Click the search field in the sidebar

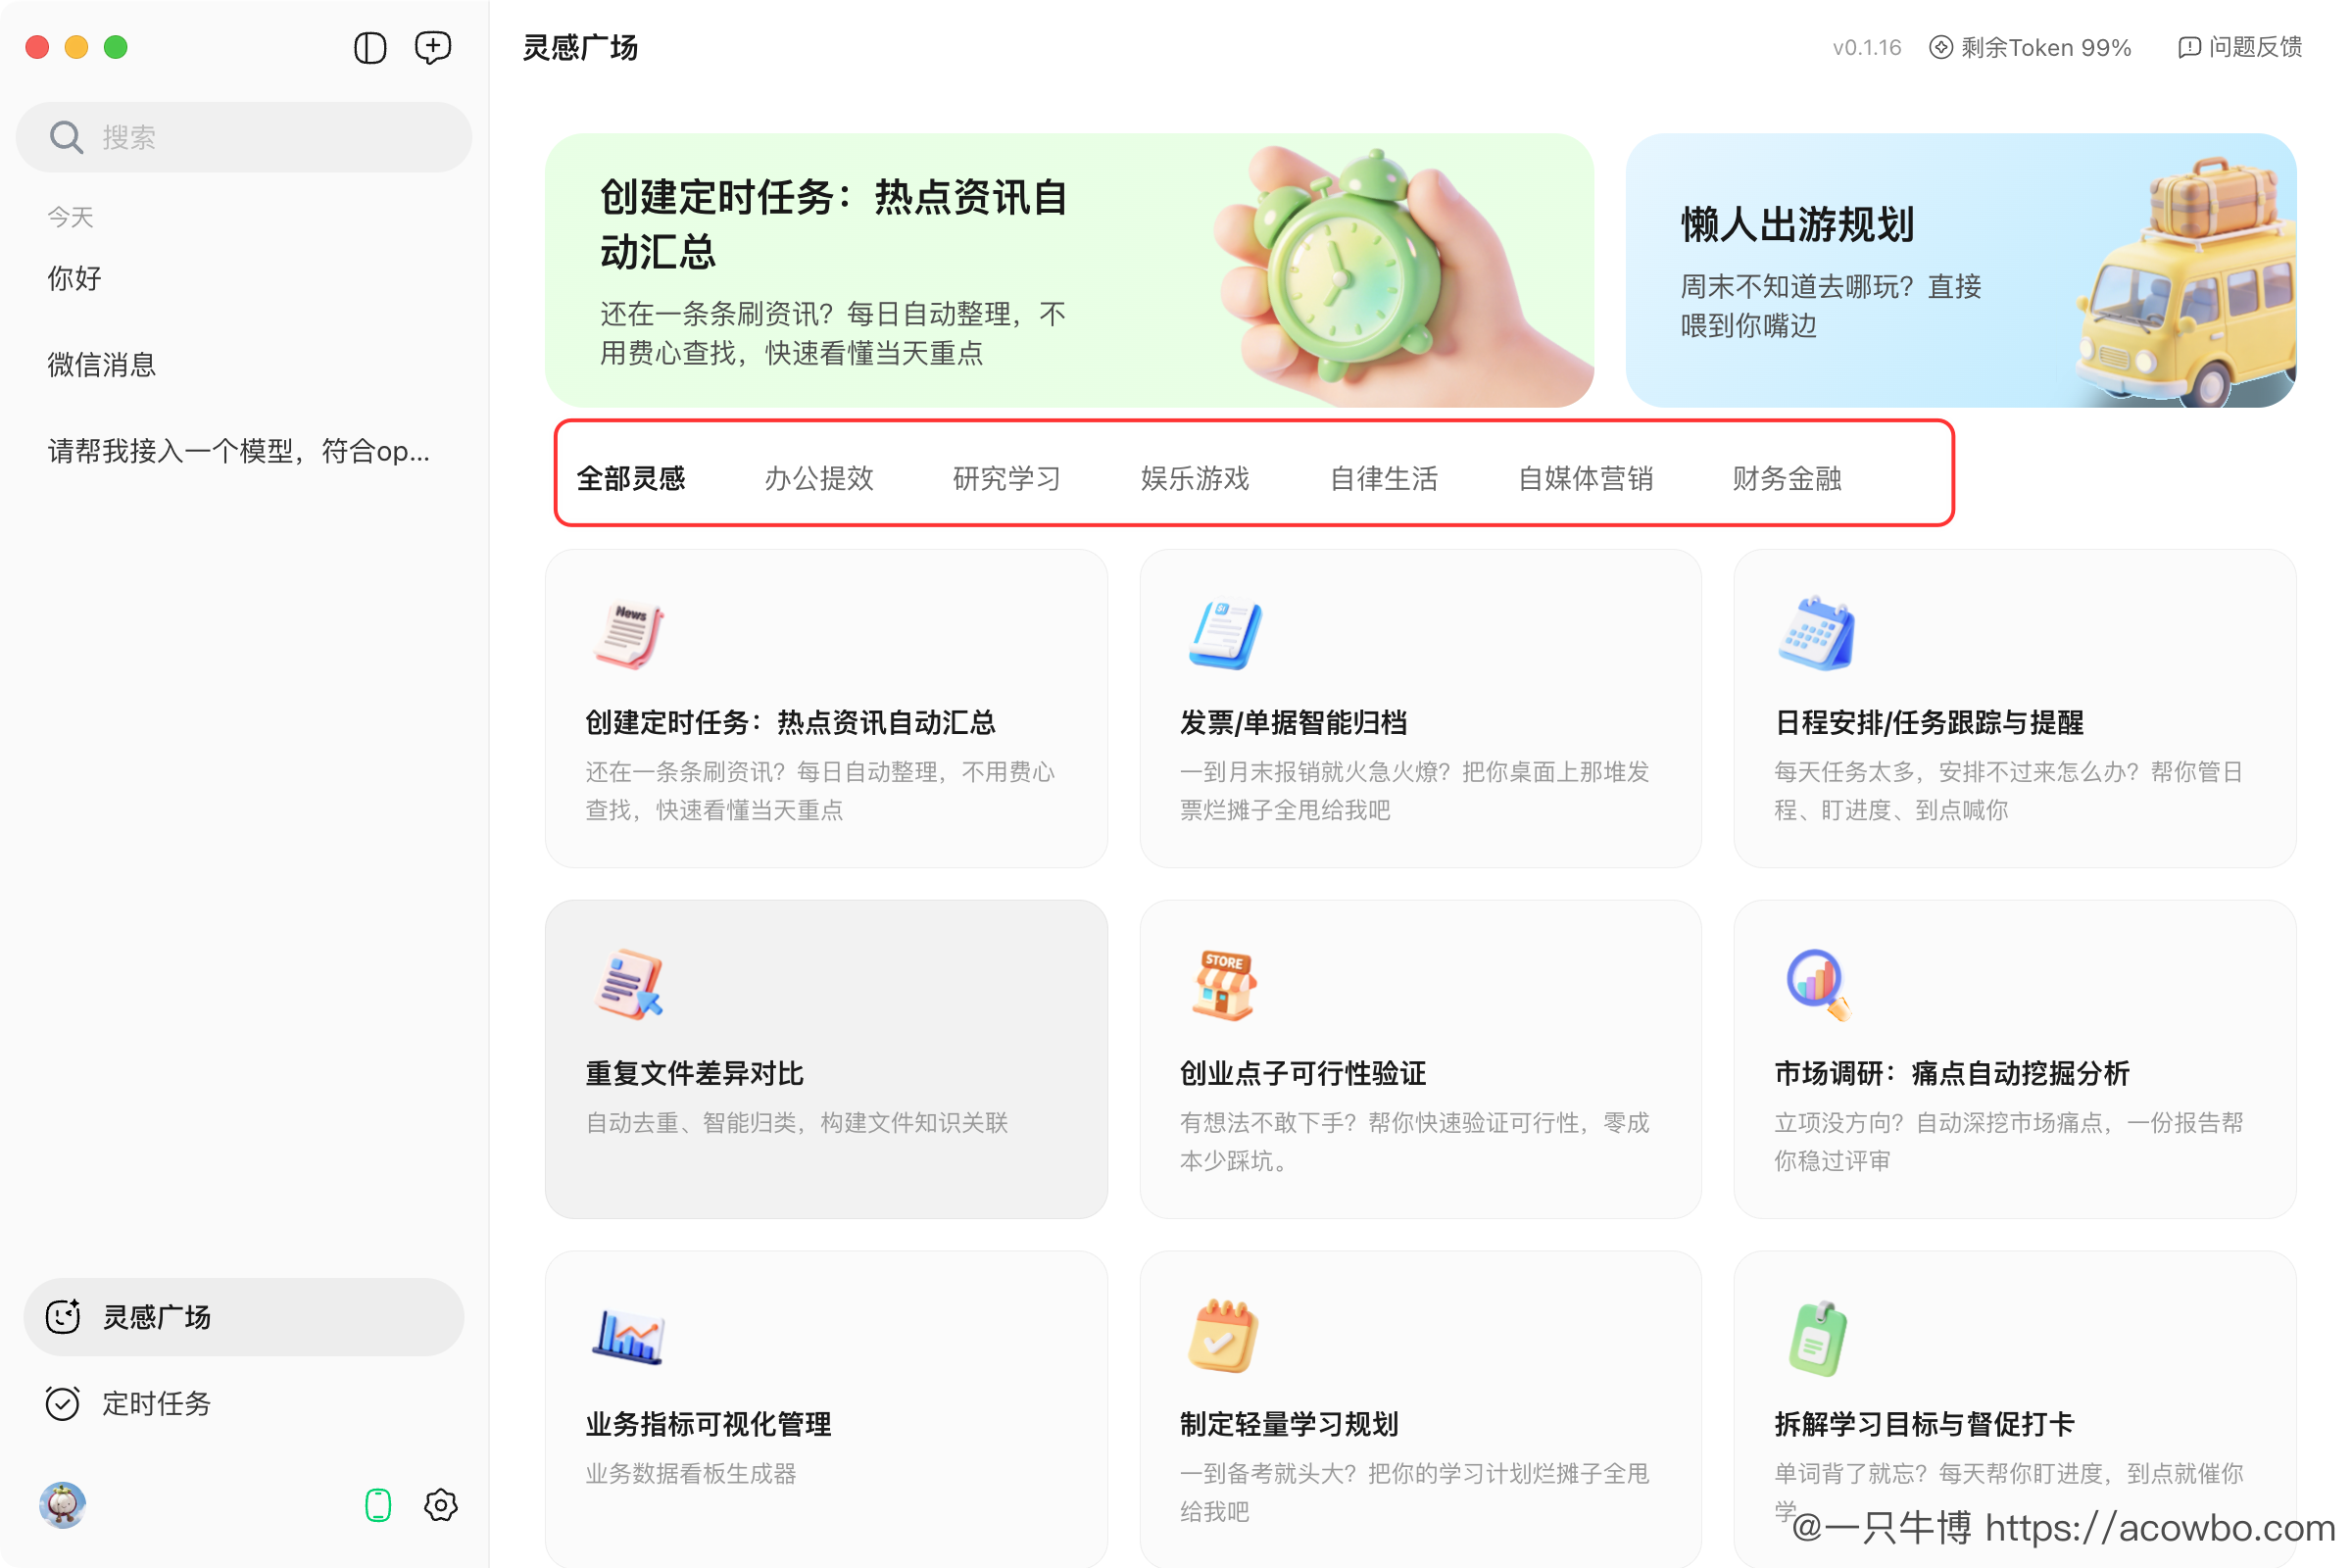pyautogui.click(x=242, y=136)
